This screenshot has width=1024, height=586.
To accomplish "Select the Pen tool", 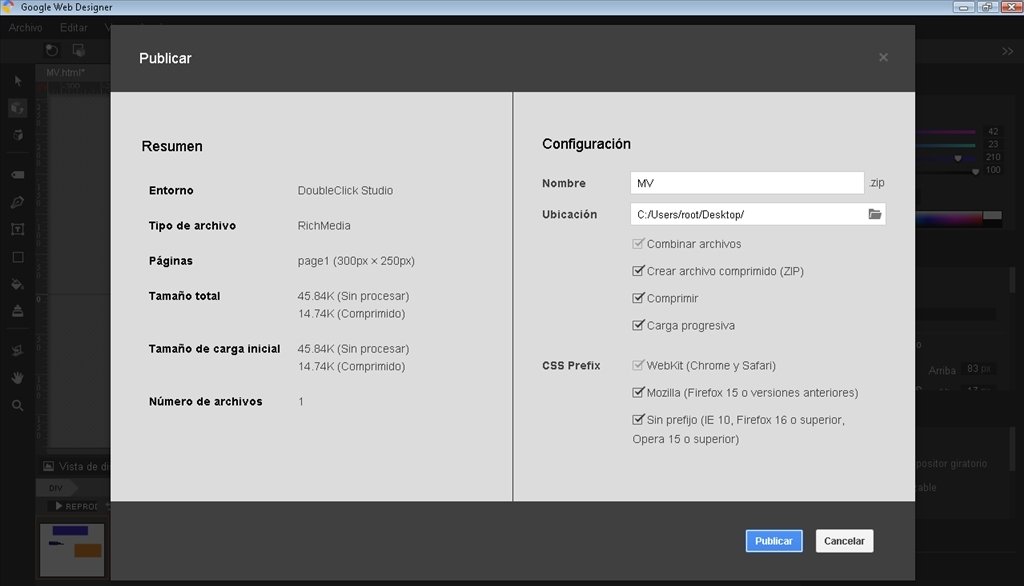I will (18, 202).
